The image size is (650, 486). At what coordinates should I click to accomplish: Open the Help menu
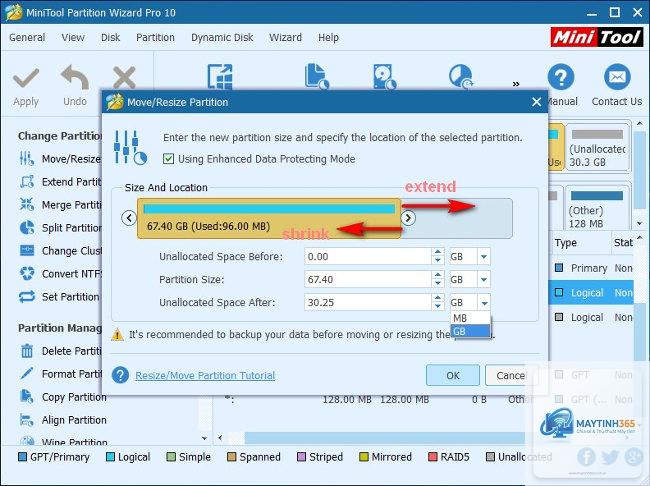[328, 37]
